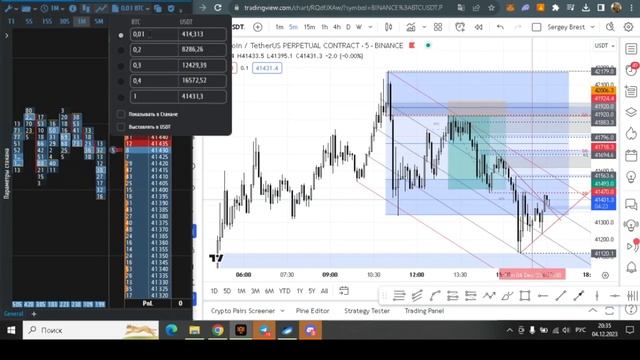The width and height of the screenshot is (640, 360).
Task: Open the Sergey Brest layout dropdown
Action: [x=593, y=27]
